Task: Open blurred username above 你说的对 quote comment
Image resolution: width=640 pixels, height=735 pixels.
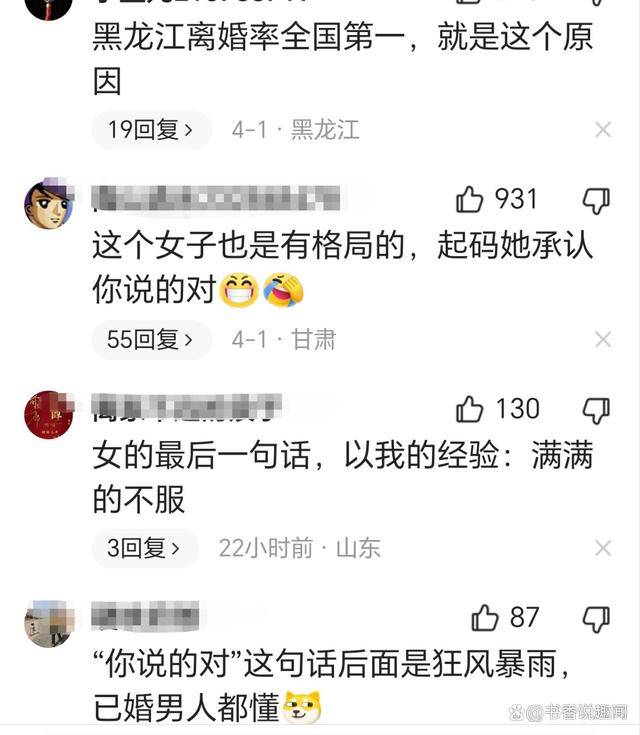Action: coord(145,615)
